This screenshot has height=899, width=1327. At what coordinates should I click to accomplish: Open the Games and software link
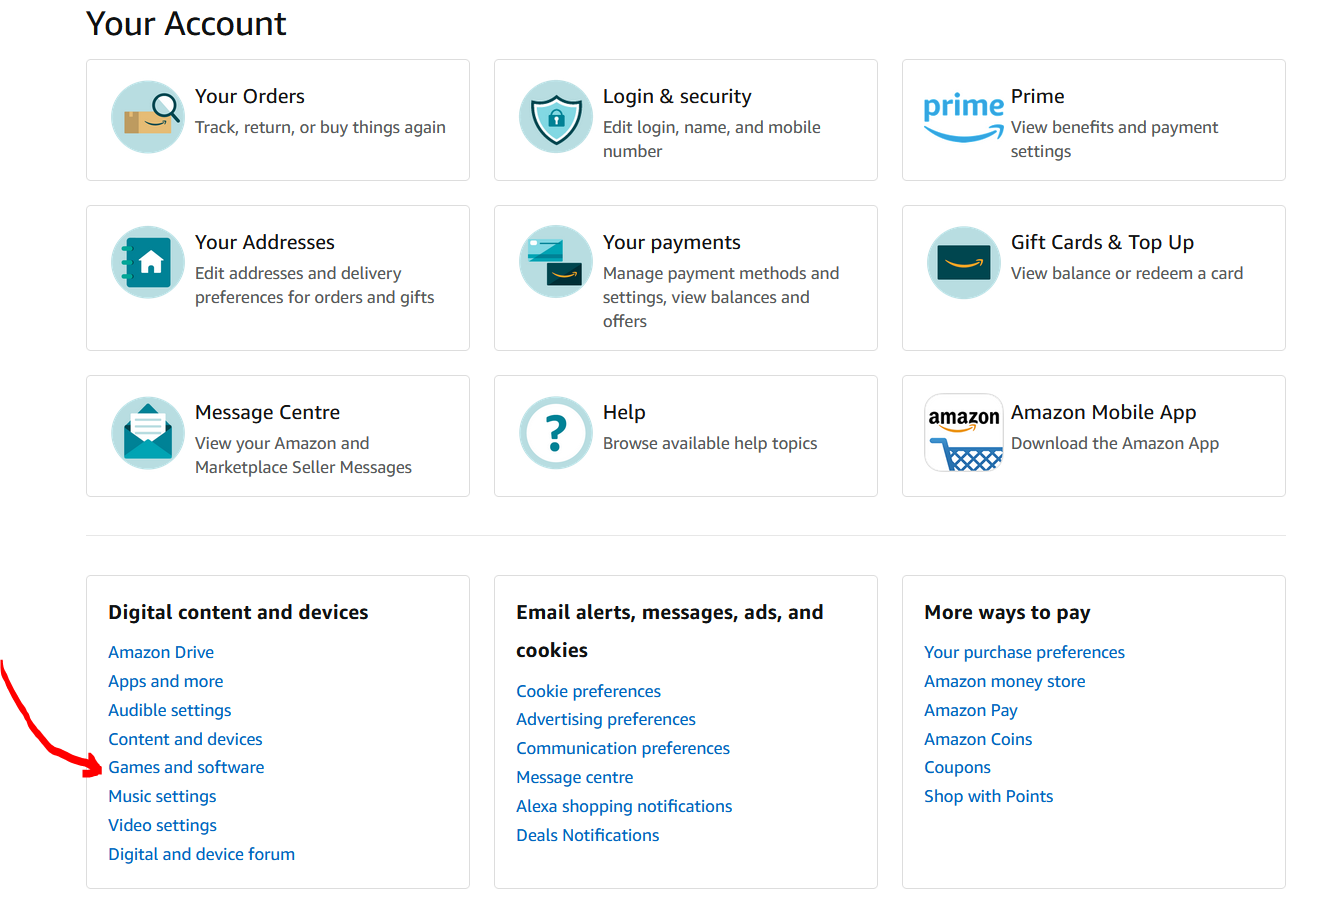click(186, 767)
